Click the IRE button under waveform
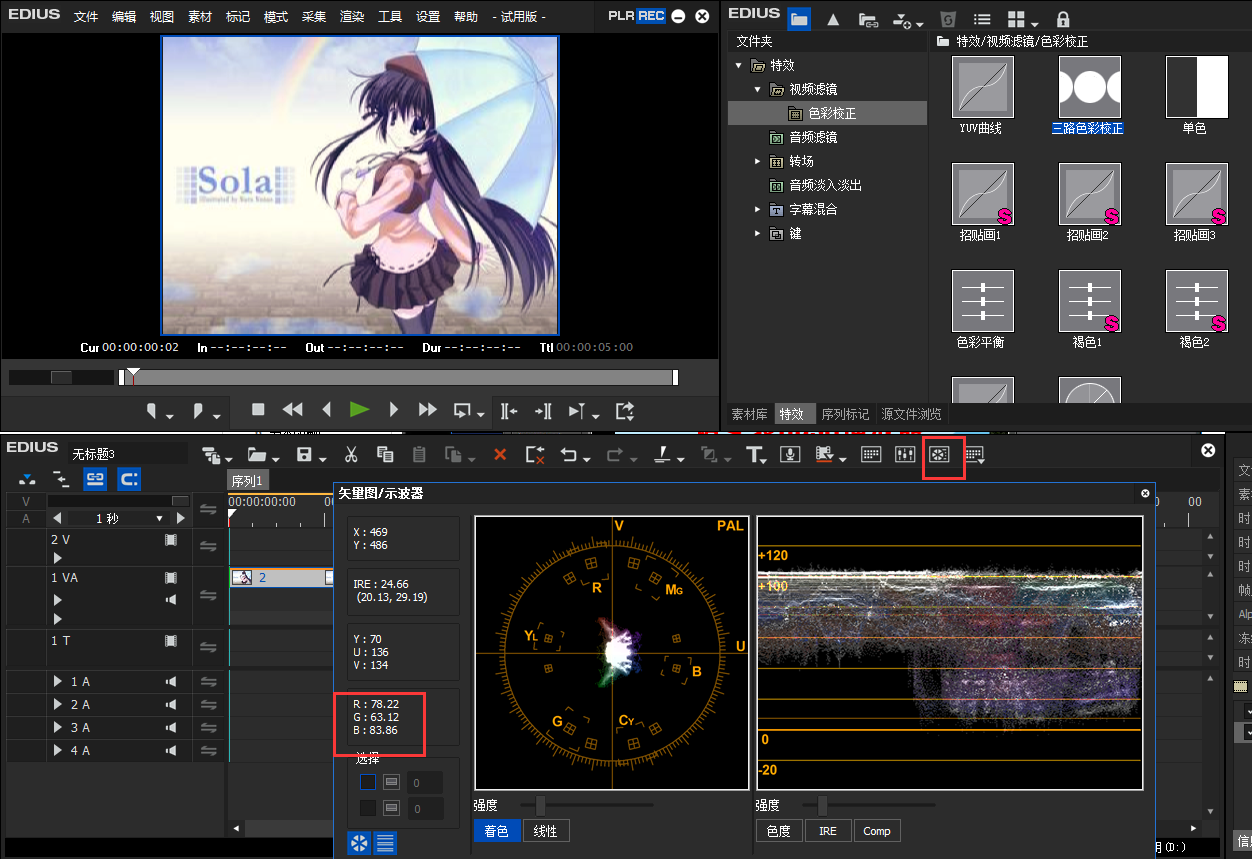Image resolution: width=1252 pixels, height=859 pixels. [x=828, y=831]
